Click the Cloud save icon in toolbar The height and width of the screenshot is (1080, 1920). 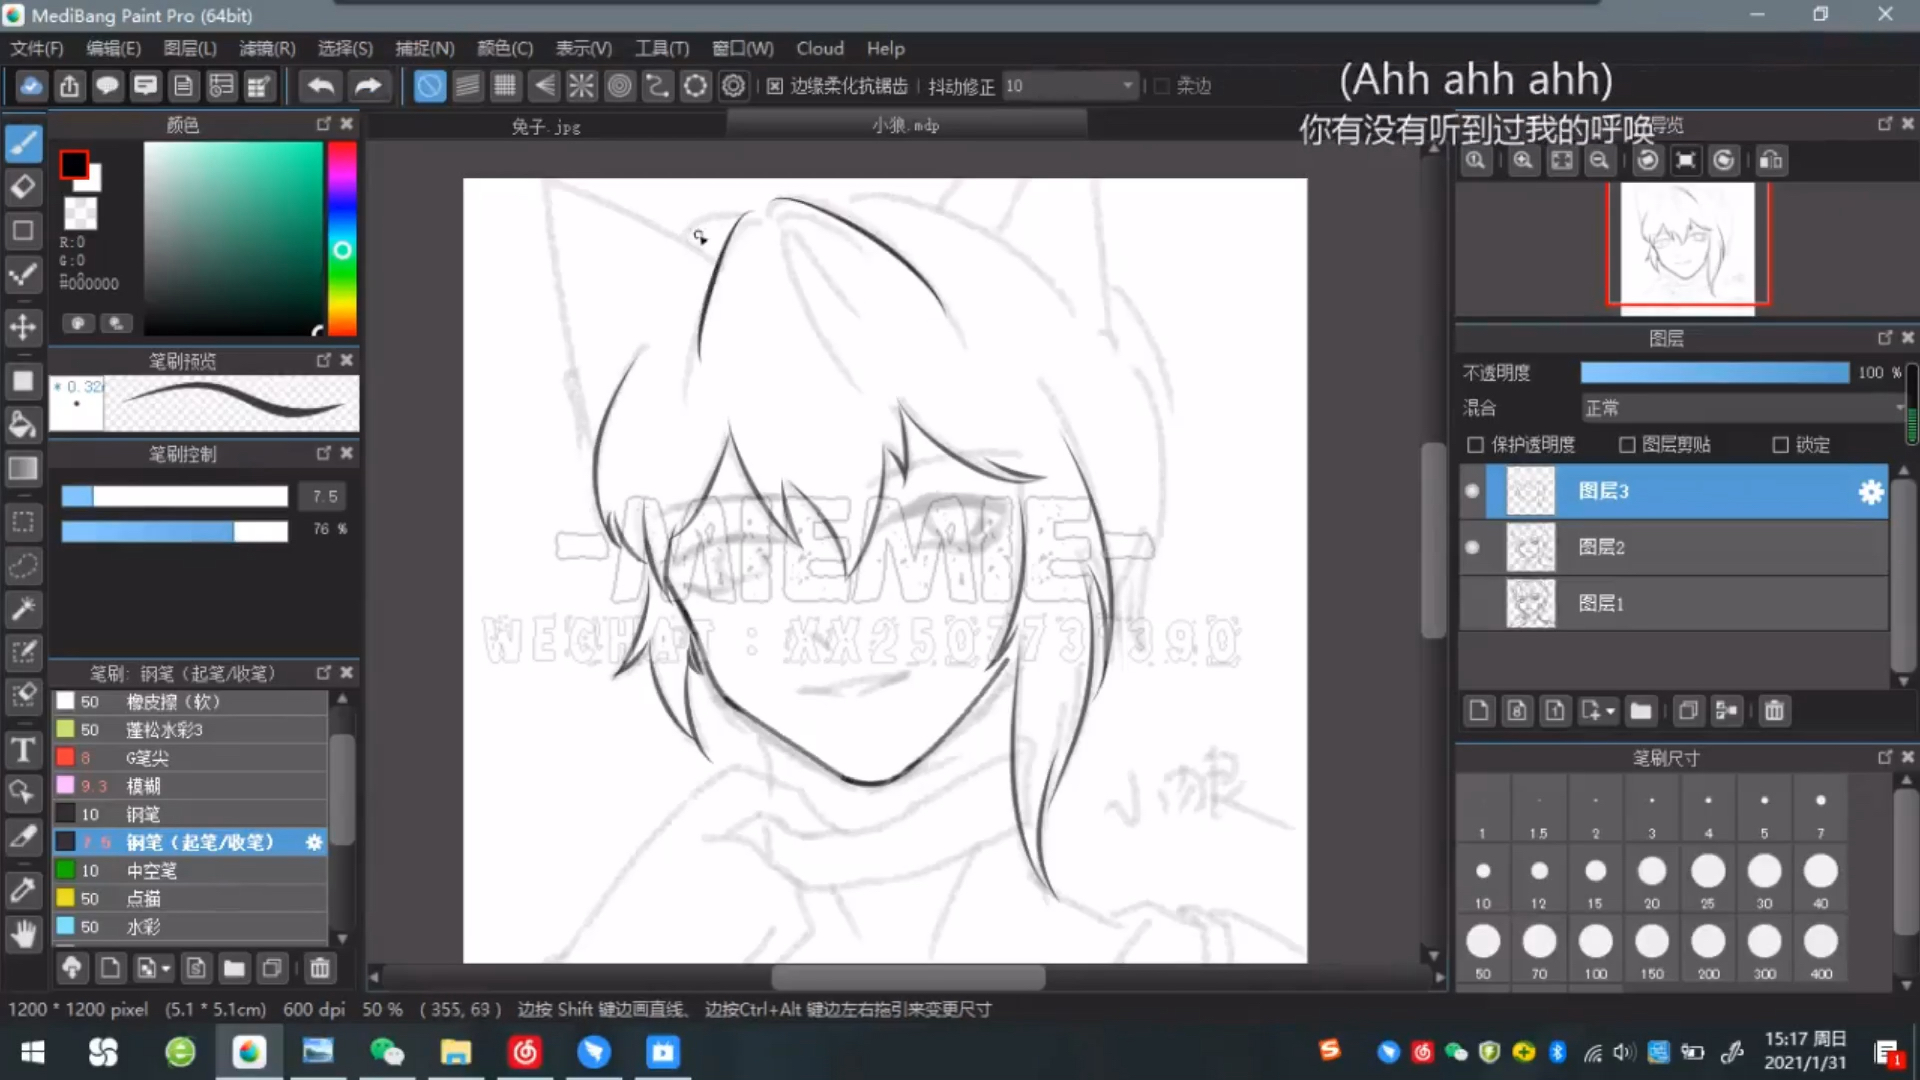click(x=31, y=86)
